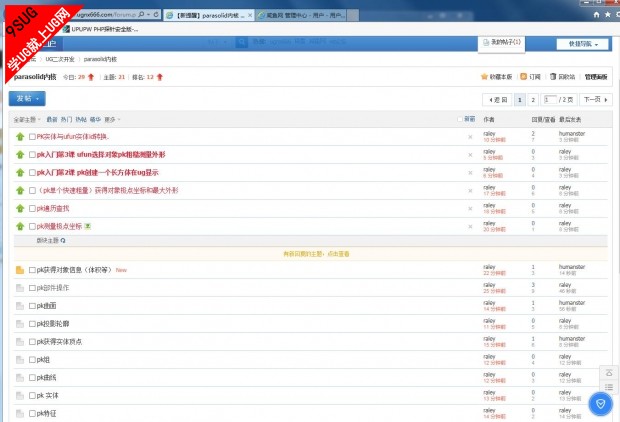Check the box for pk入门第2课 thread
This screenshot has width=620, height=422.
pyautogui.click(x=32, y=172)
